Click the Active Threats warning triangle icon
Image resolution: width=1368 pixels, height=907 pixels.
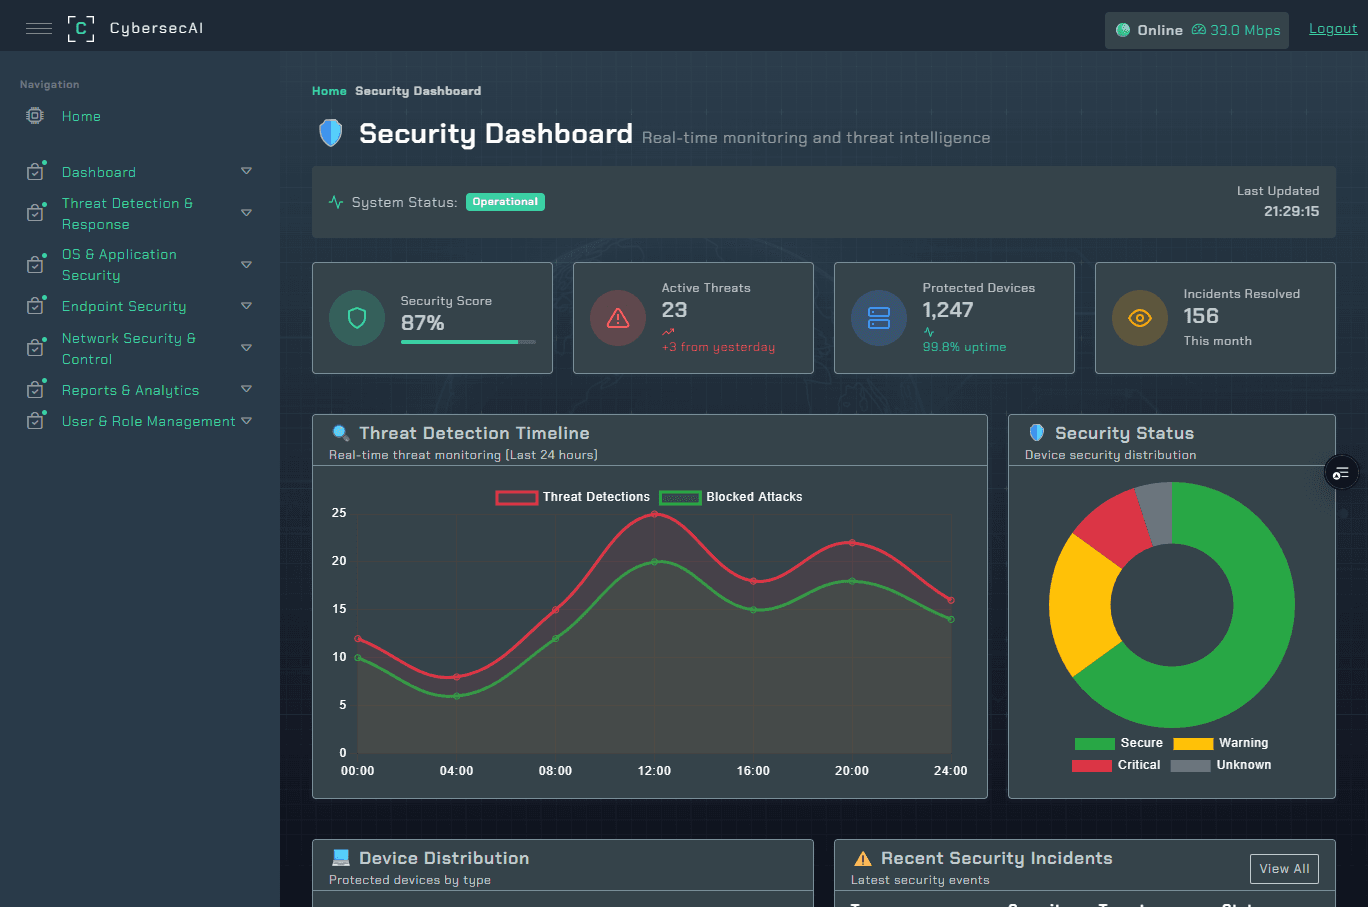click(618, 318)
